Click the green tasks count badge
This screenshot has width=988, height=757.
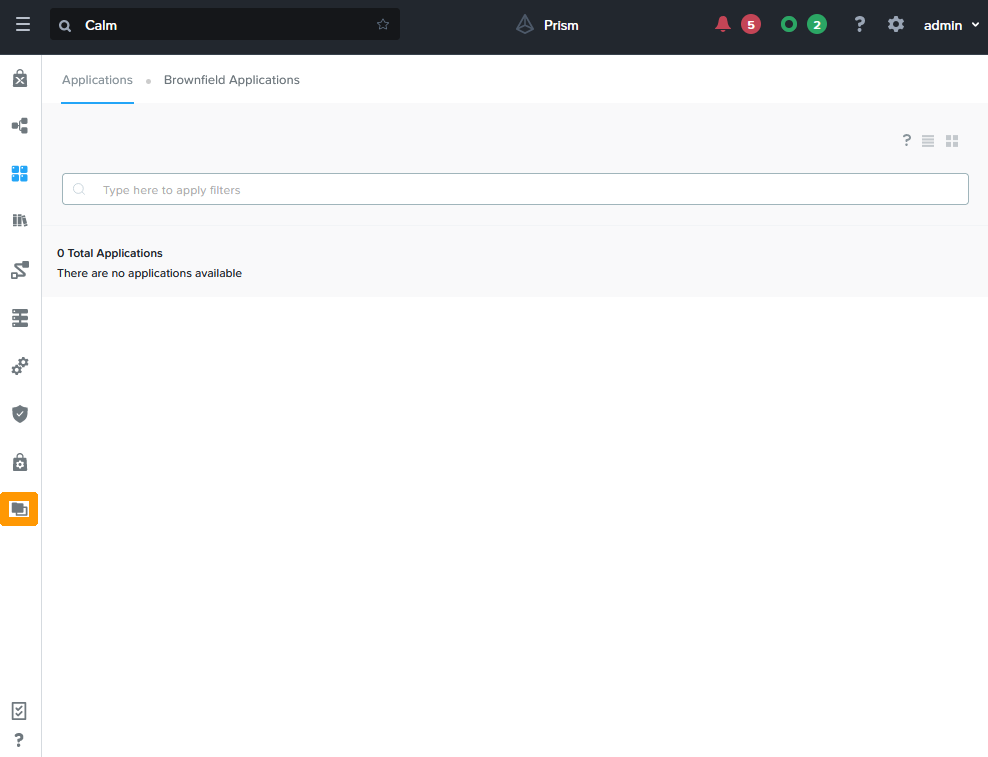[x=816, y=25]
